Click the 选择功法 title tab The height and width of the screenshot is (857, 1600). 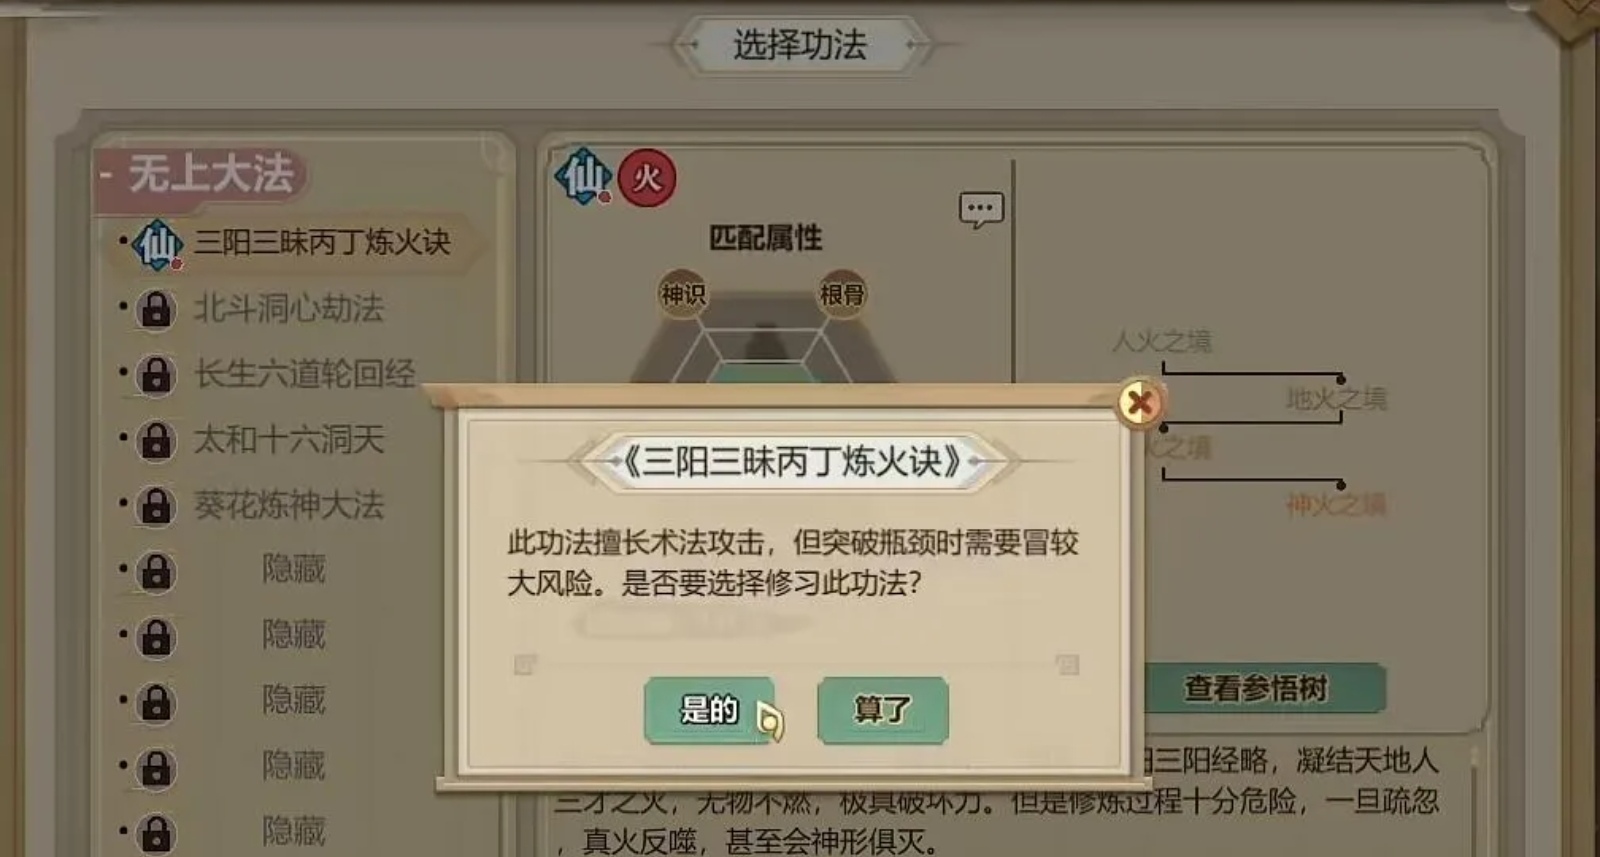800,45
